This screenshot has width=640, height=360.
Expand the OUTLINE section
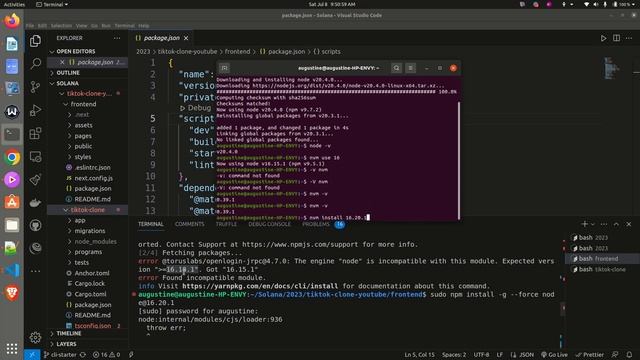[68, 73]
